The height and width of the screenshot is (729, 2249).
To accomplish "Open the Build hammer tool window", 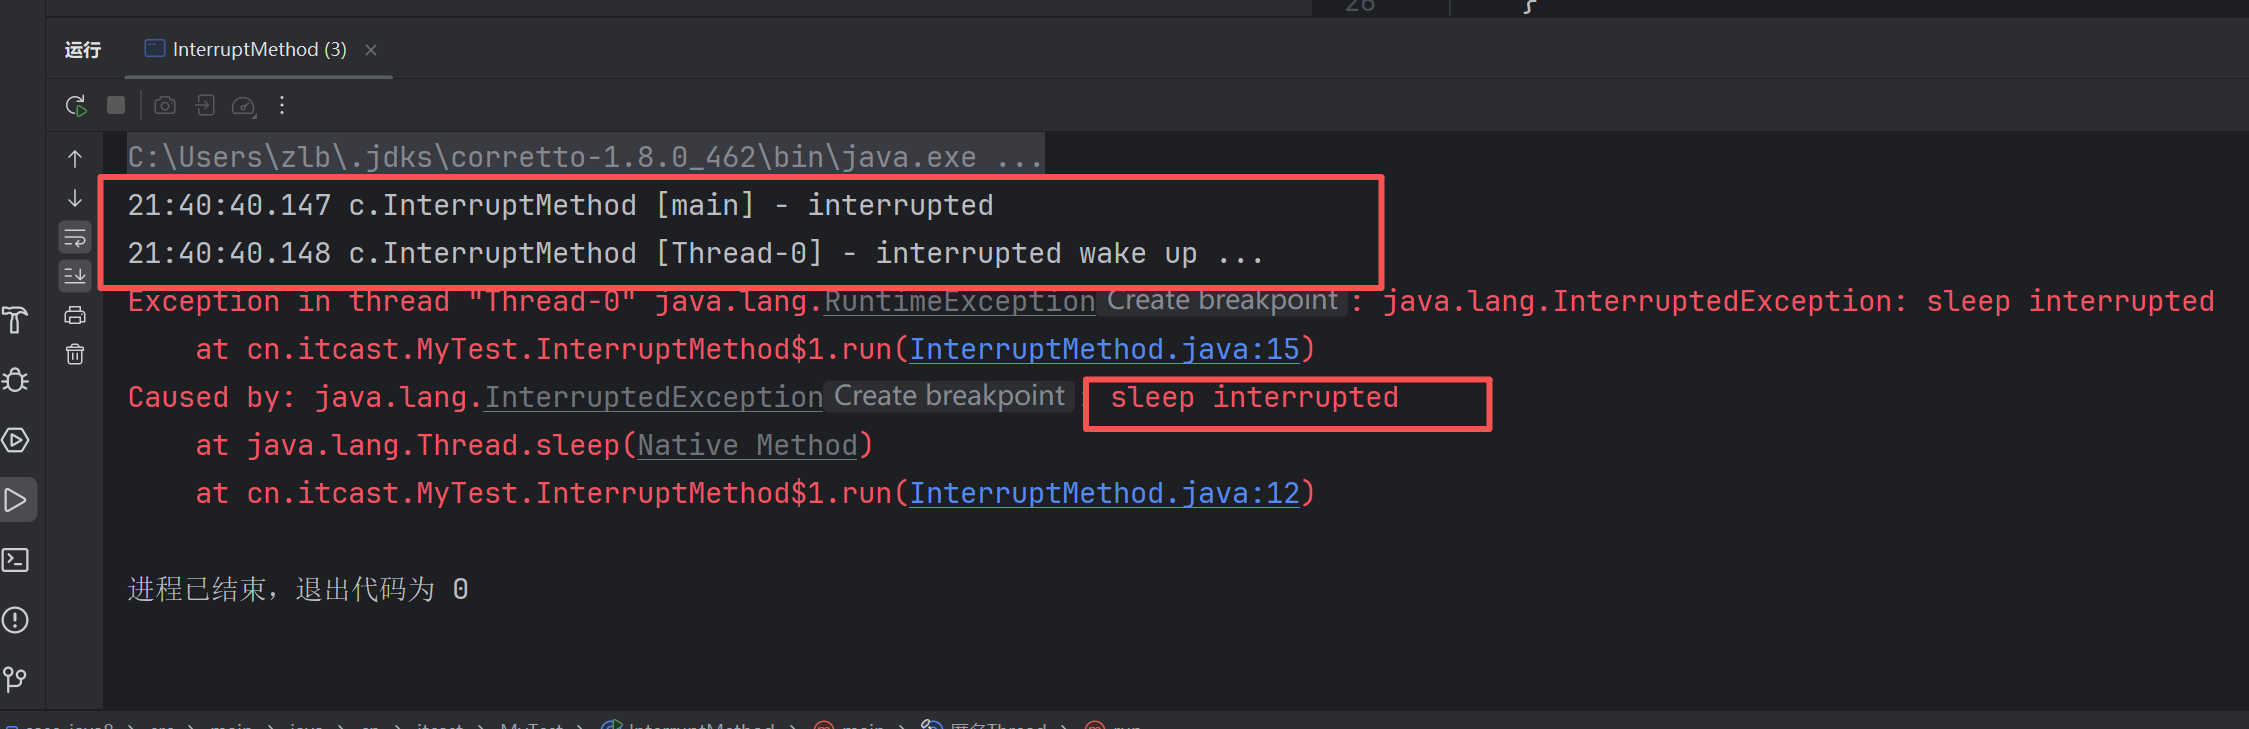I will [16, 320].
